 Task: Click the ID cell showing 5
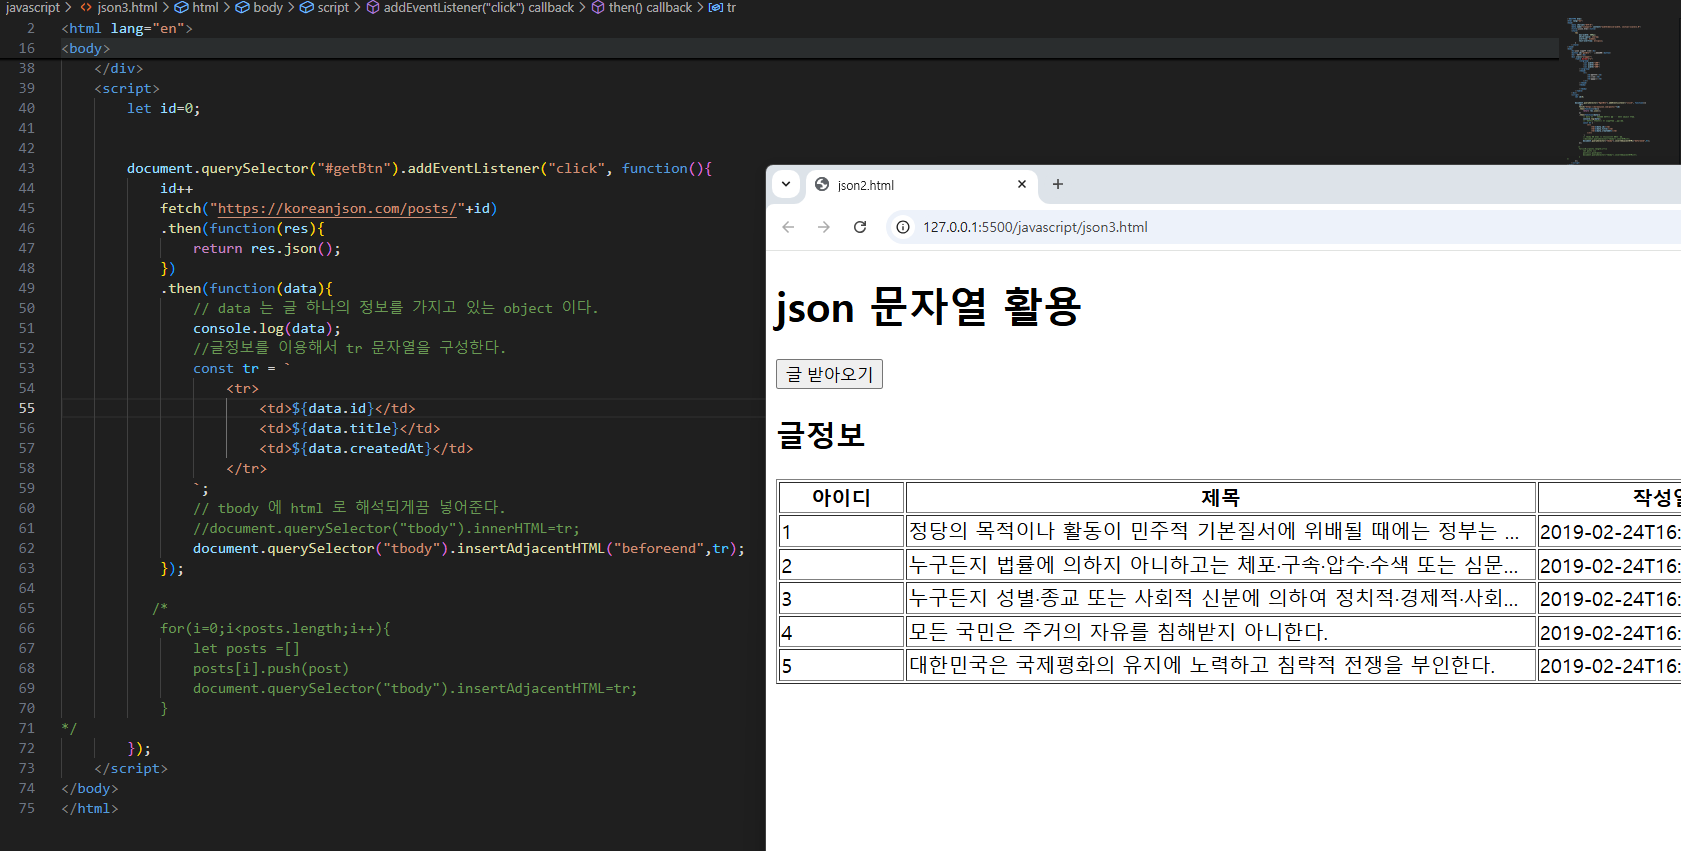click(842, 665)
